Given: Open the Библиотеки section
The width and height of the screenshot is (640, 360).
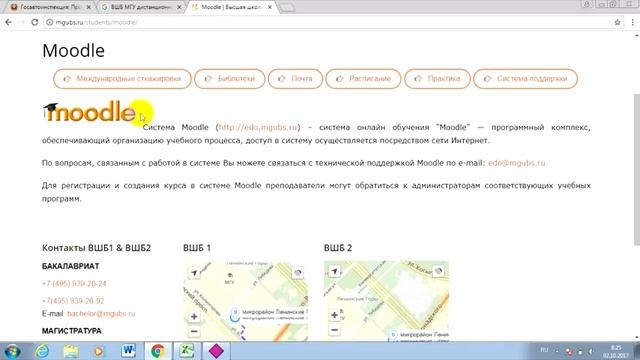Looking at the screenshot, I should [229, 79].
